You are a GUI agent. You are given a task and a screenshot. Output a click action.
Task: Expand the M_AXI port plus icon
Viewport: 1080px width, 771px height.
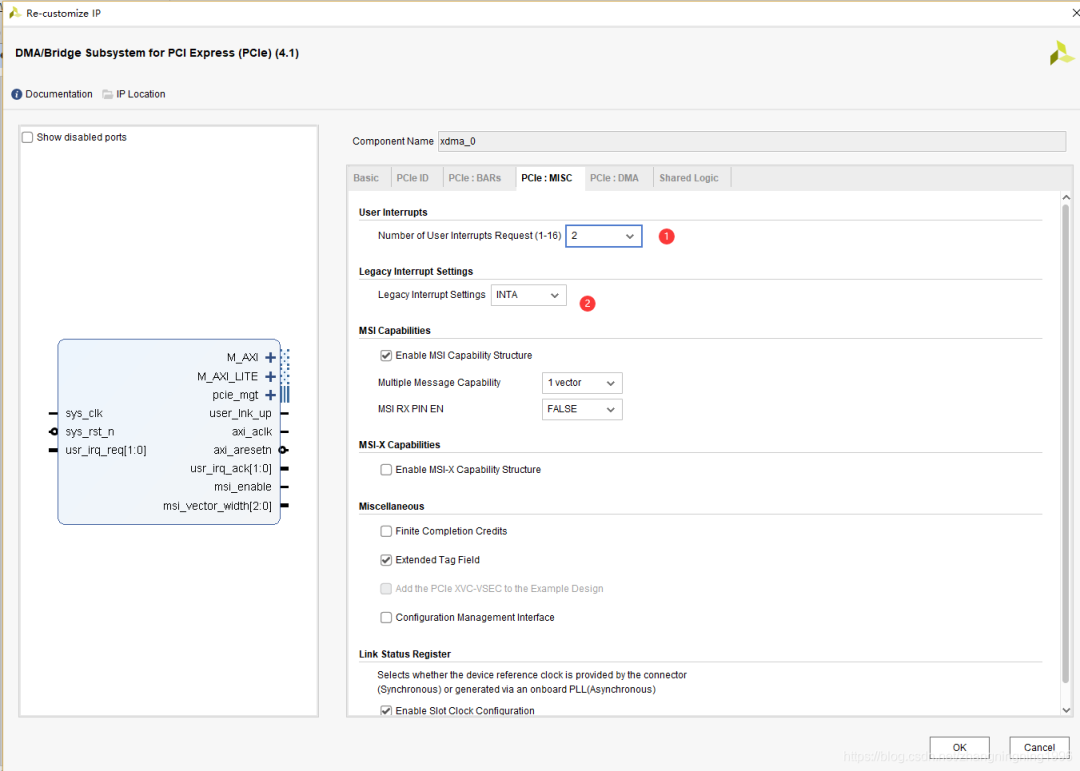coord(270,357)
